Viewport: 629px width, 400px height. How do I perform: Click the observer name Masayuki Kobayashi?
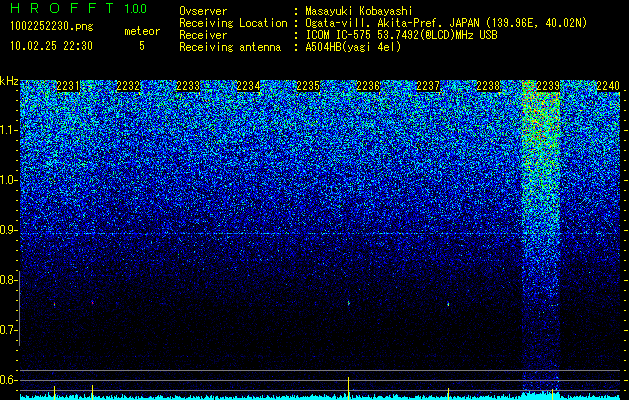click(x=359, y=11)
